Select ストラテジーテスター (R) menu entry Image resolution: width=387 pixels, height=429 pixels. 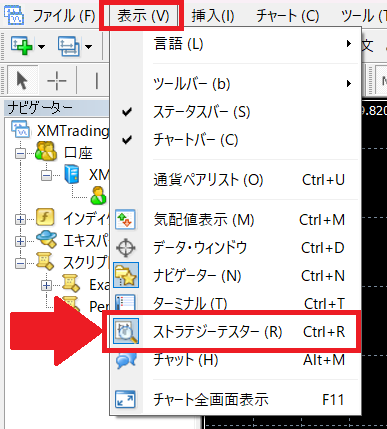click(x=235, y=332)
